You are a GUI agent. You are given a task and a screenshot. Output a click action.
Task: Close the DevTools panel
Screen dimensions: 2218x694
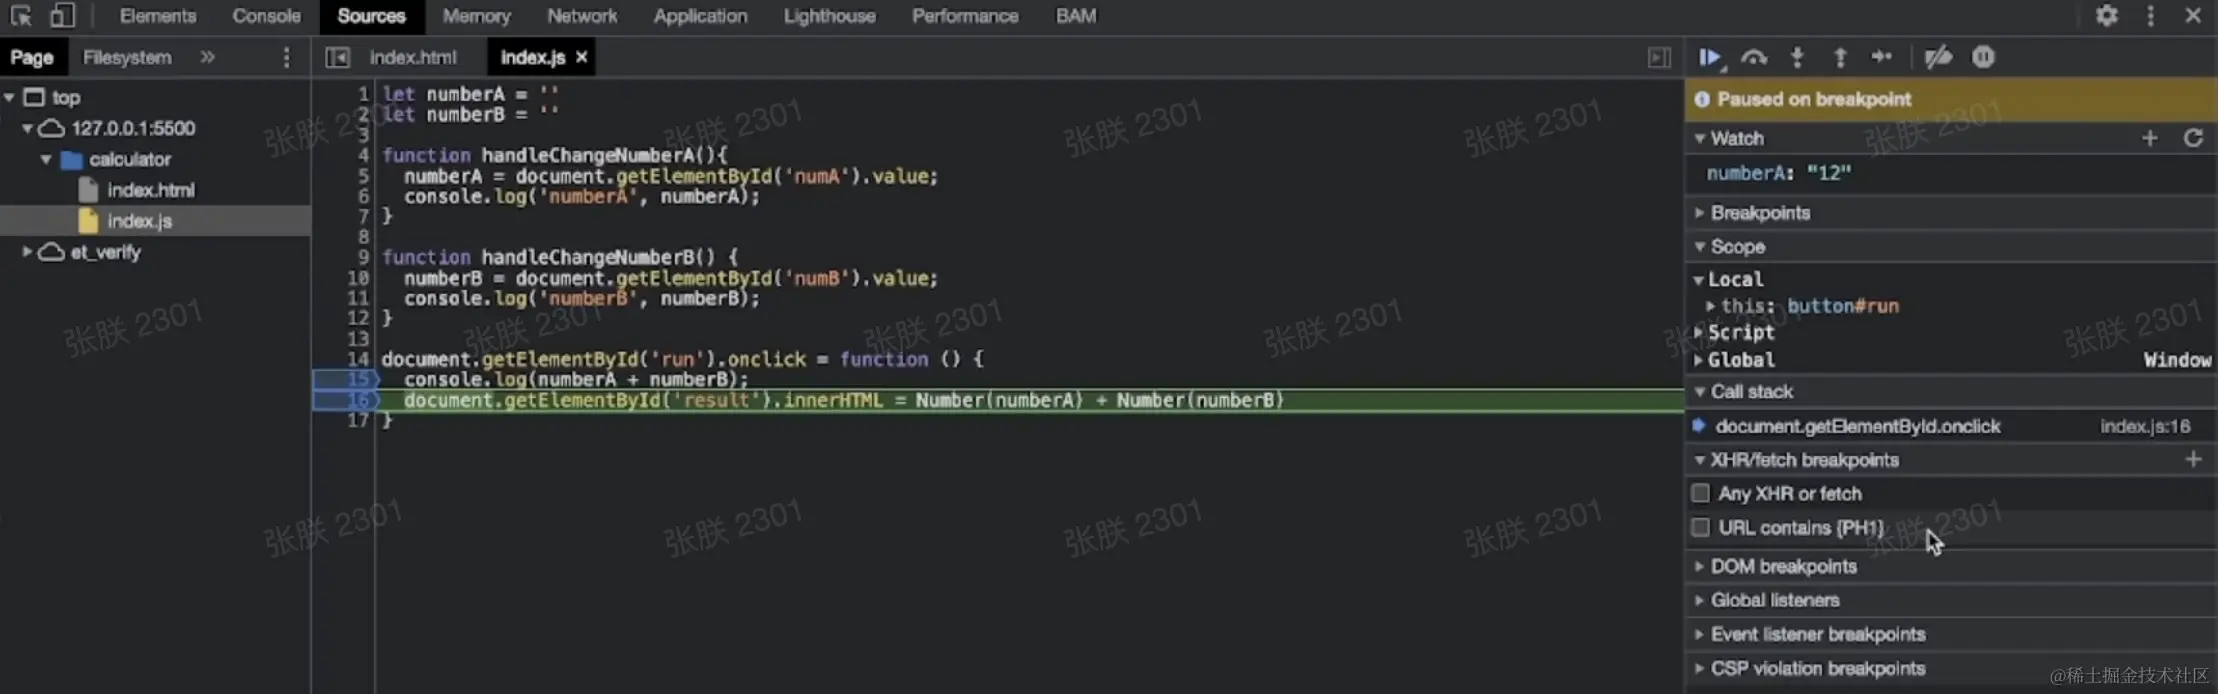click(2193, 16)
